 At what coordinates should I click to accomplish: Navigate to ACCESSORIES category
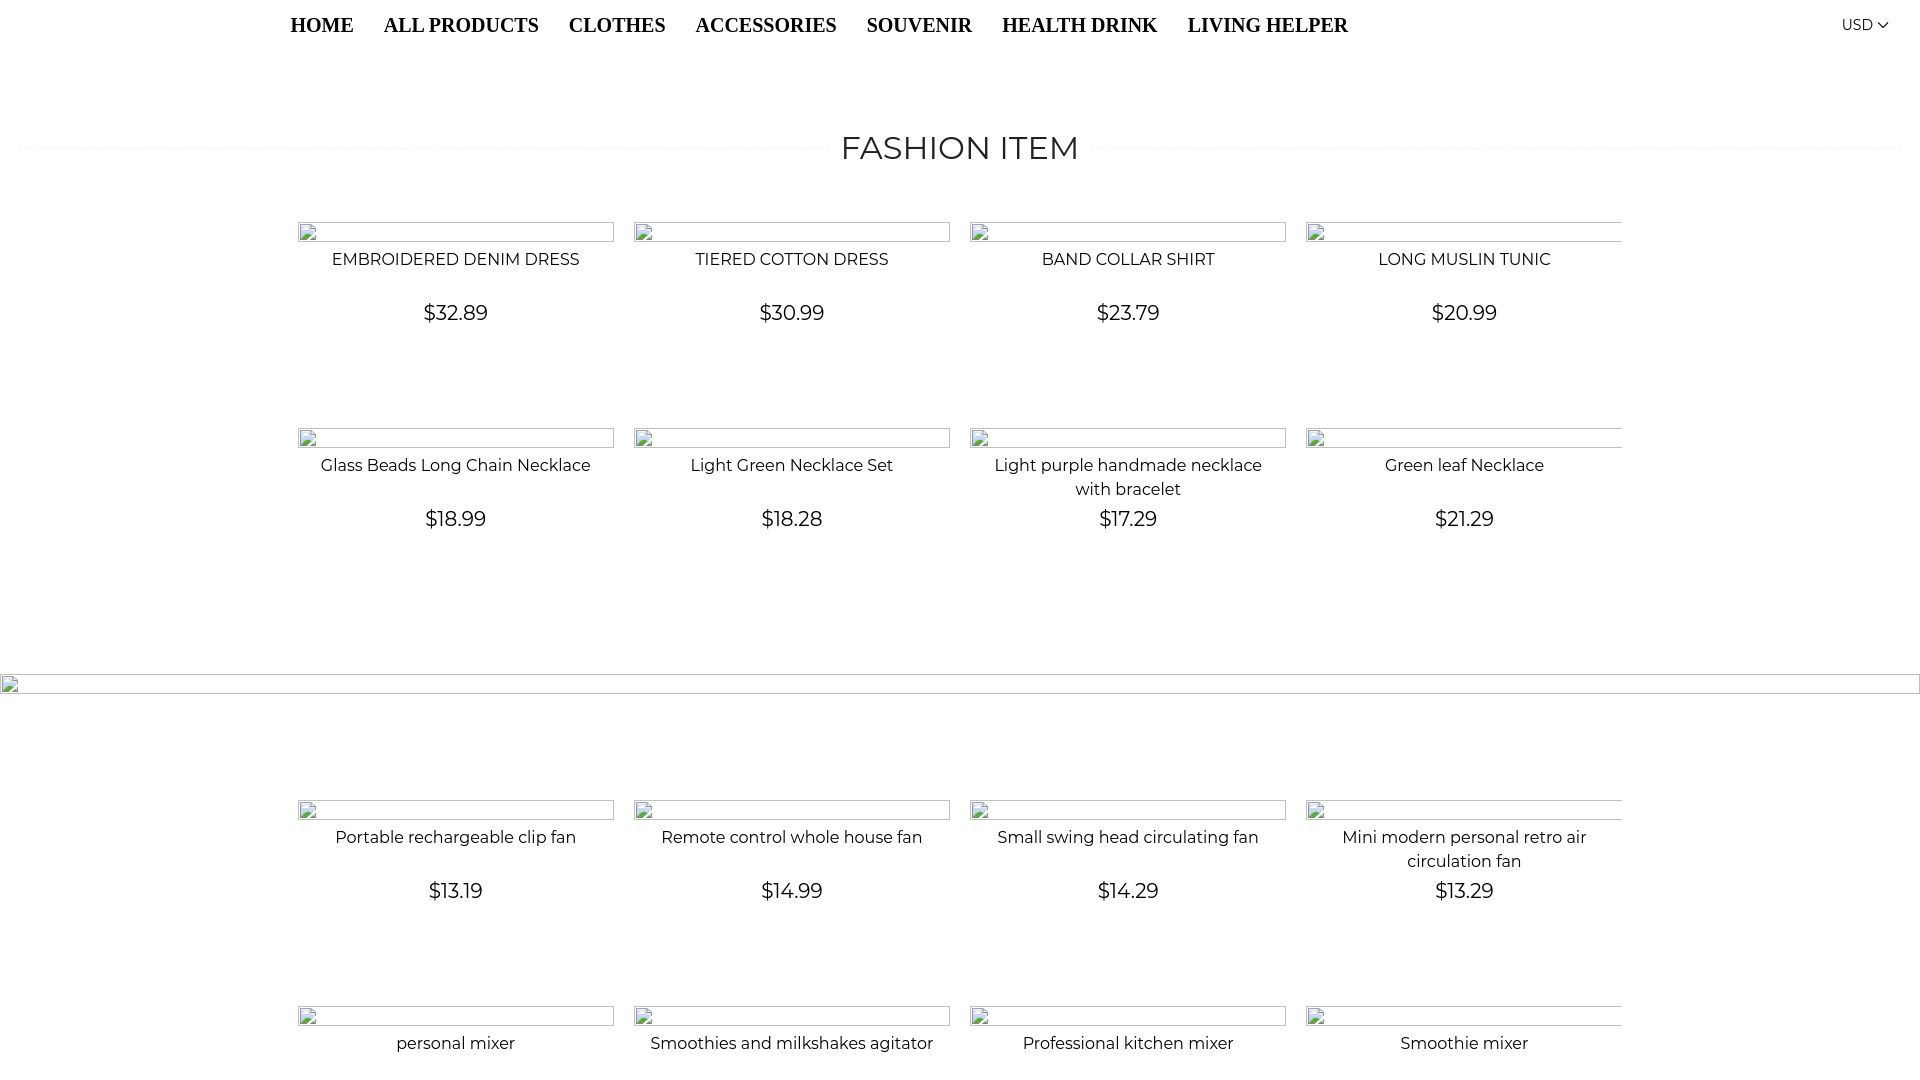(765, 25)
